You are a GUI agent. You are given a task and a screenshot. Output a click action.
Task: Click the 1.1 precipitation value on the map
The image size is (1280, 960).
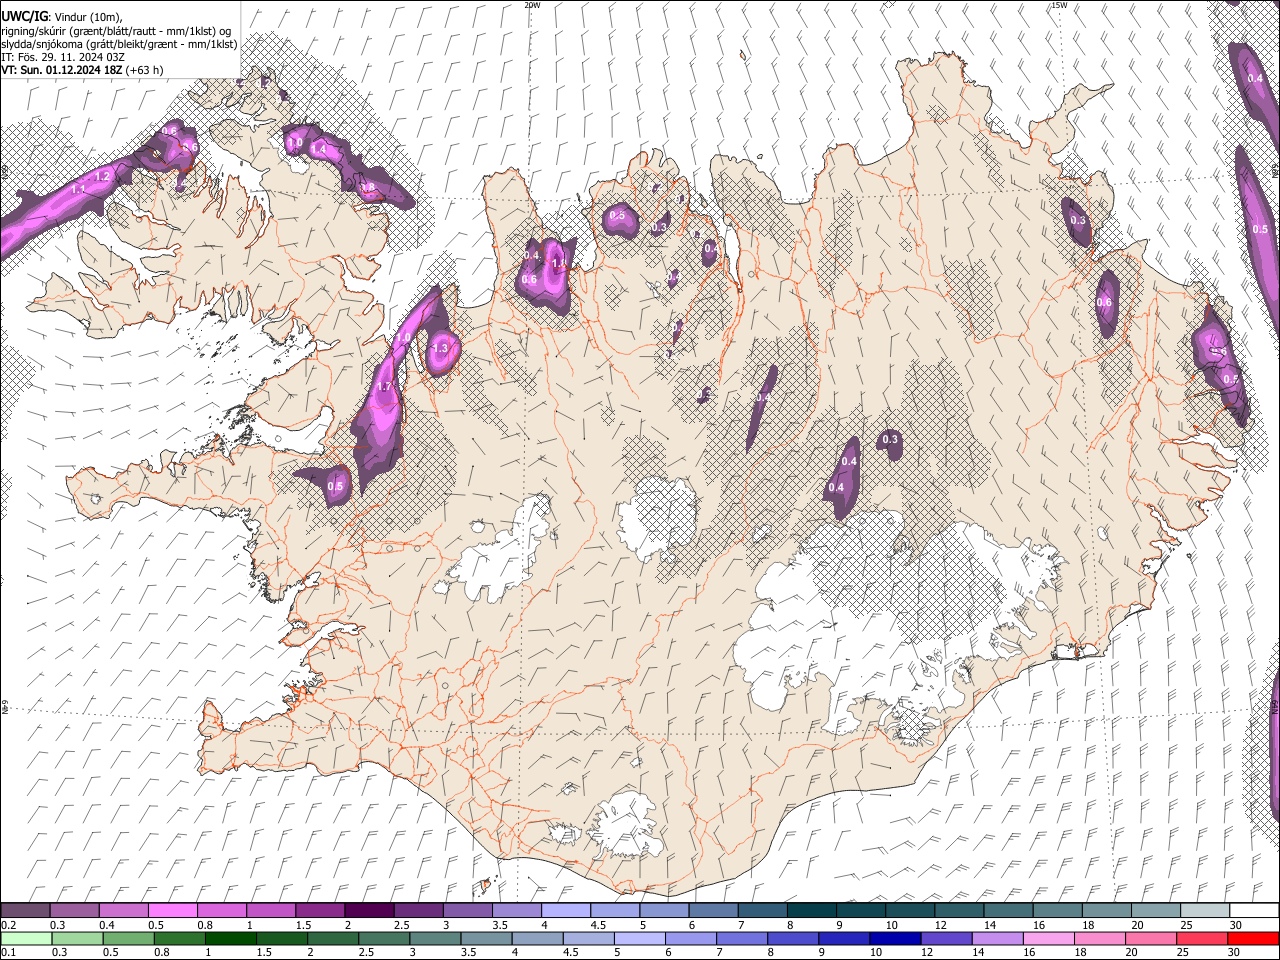tap(79, 188)
